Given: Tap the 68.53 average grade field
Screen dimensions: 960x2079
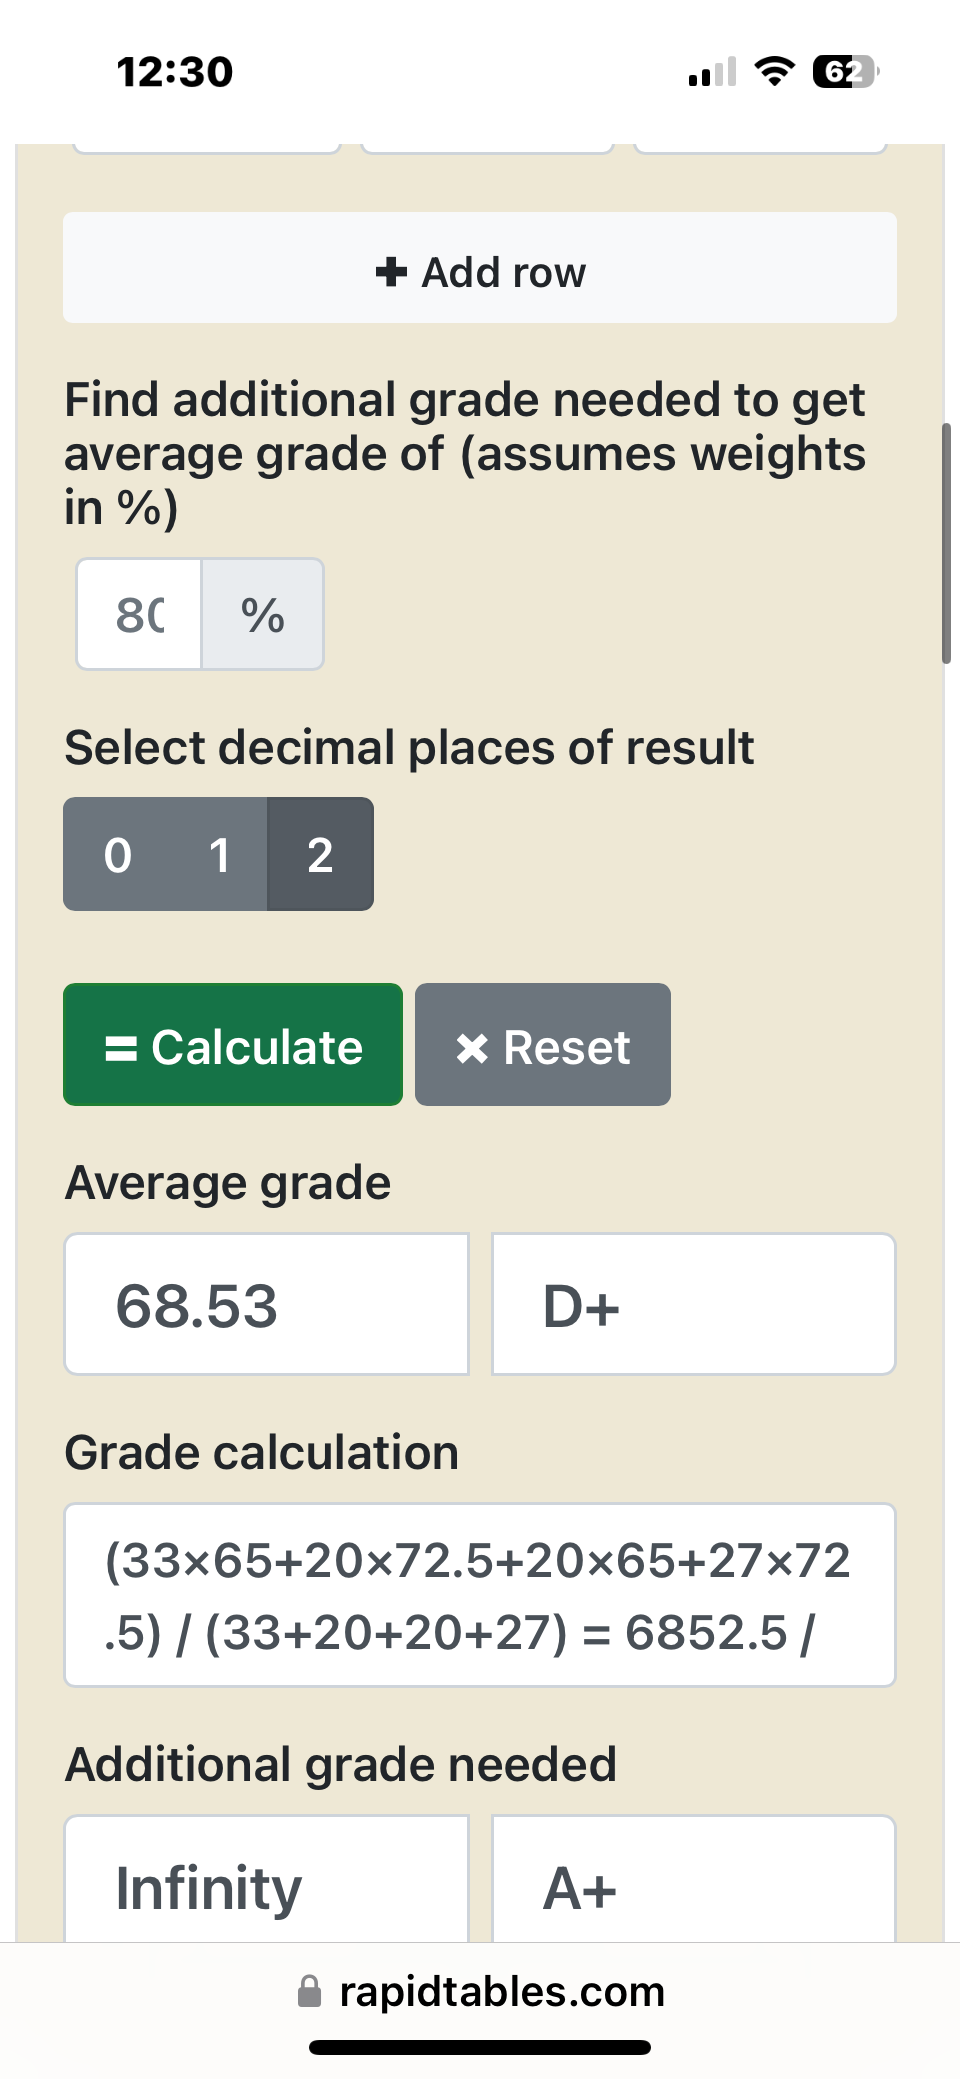Looking at the screenshot, I should (267, 1304).
